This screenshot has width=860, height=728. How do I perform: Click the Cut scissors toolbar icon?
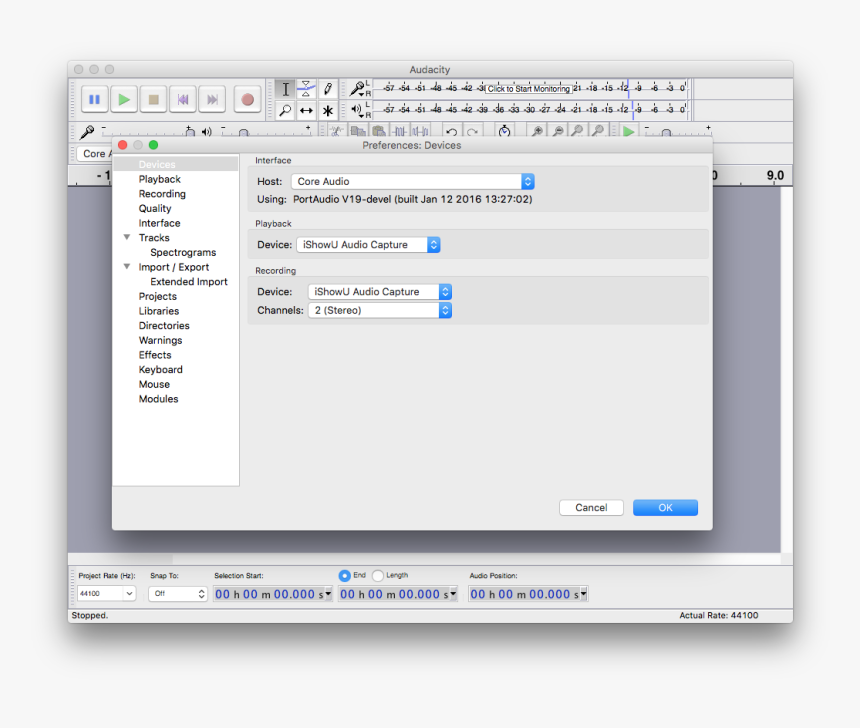336,132
